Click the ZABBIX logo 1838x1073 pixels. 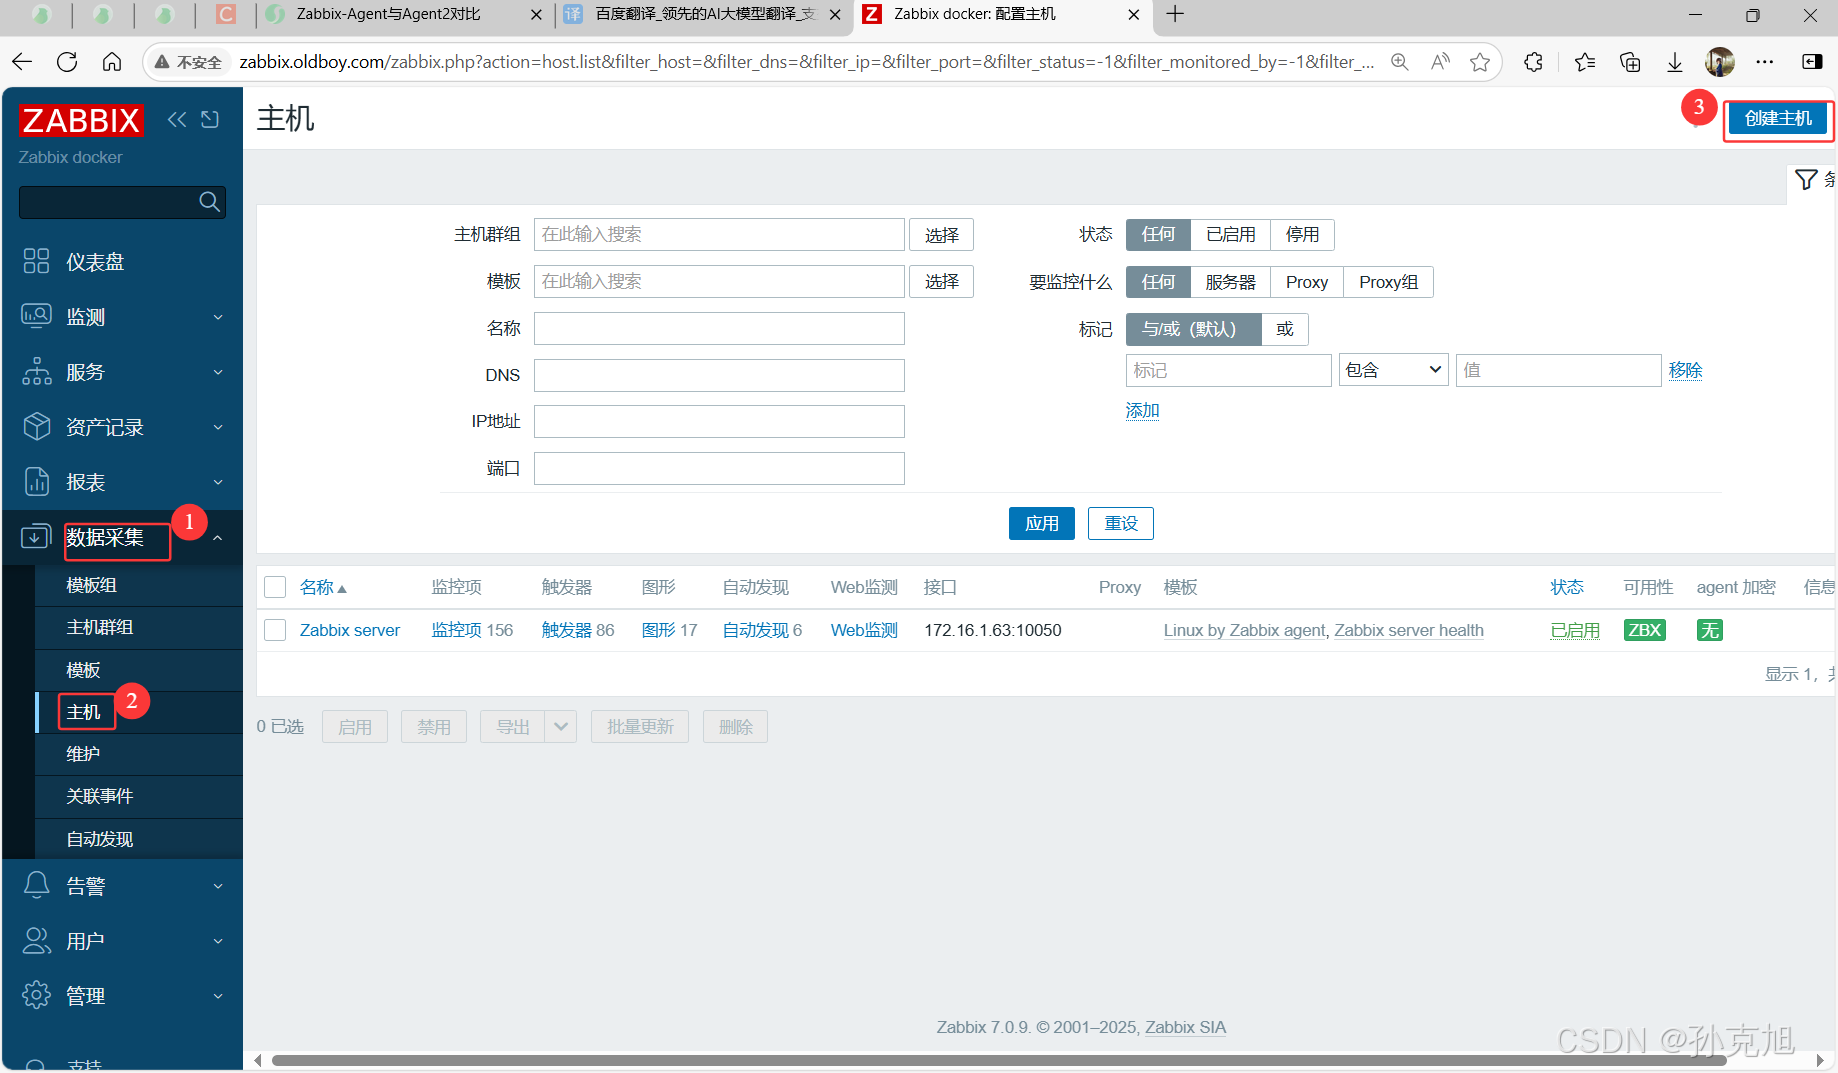coord(81,120)
